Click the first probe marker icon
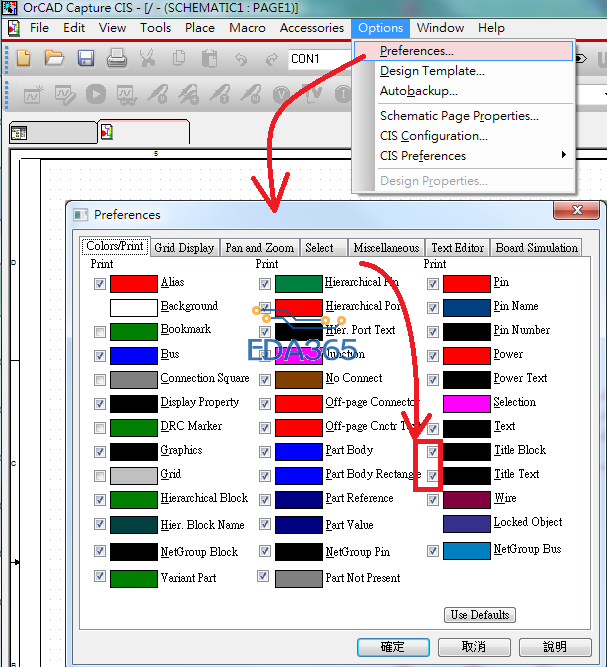This screenshot has height=667, width=607. [158, 94]
